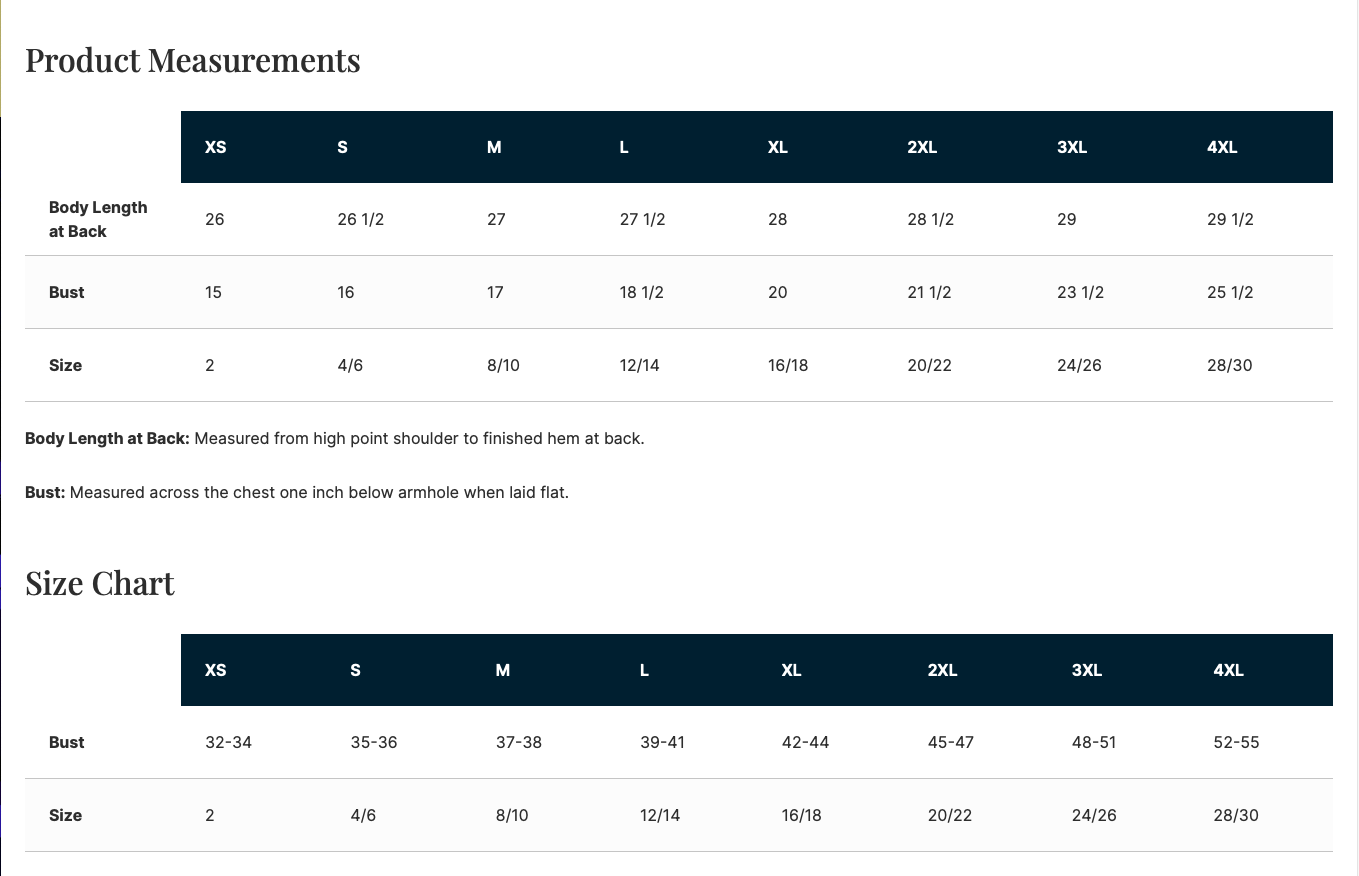This screenshot has height=876, width=1359.
Task: Click the Product Measurements heading
Action: point(192,60)
